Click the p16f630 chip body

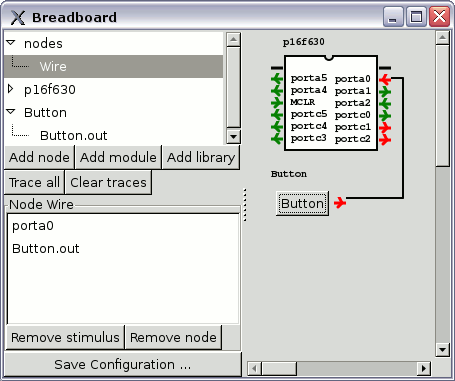coord(331,103)
